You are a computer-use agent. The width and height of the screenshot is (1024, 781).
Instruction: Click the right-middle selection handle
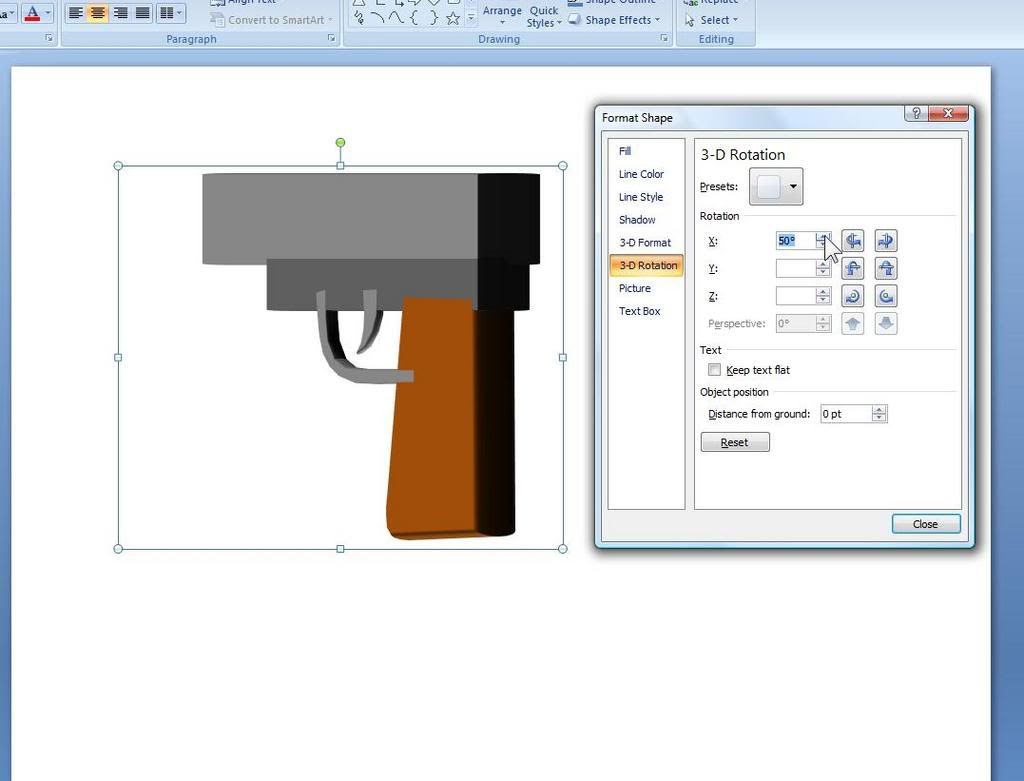pos(563,357)
